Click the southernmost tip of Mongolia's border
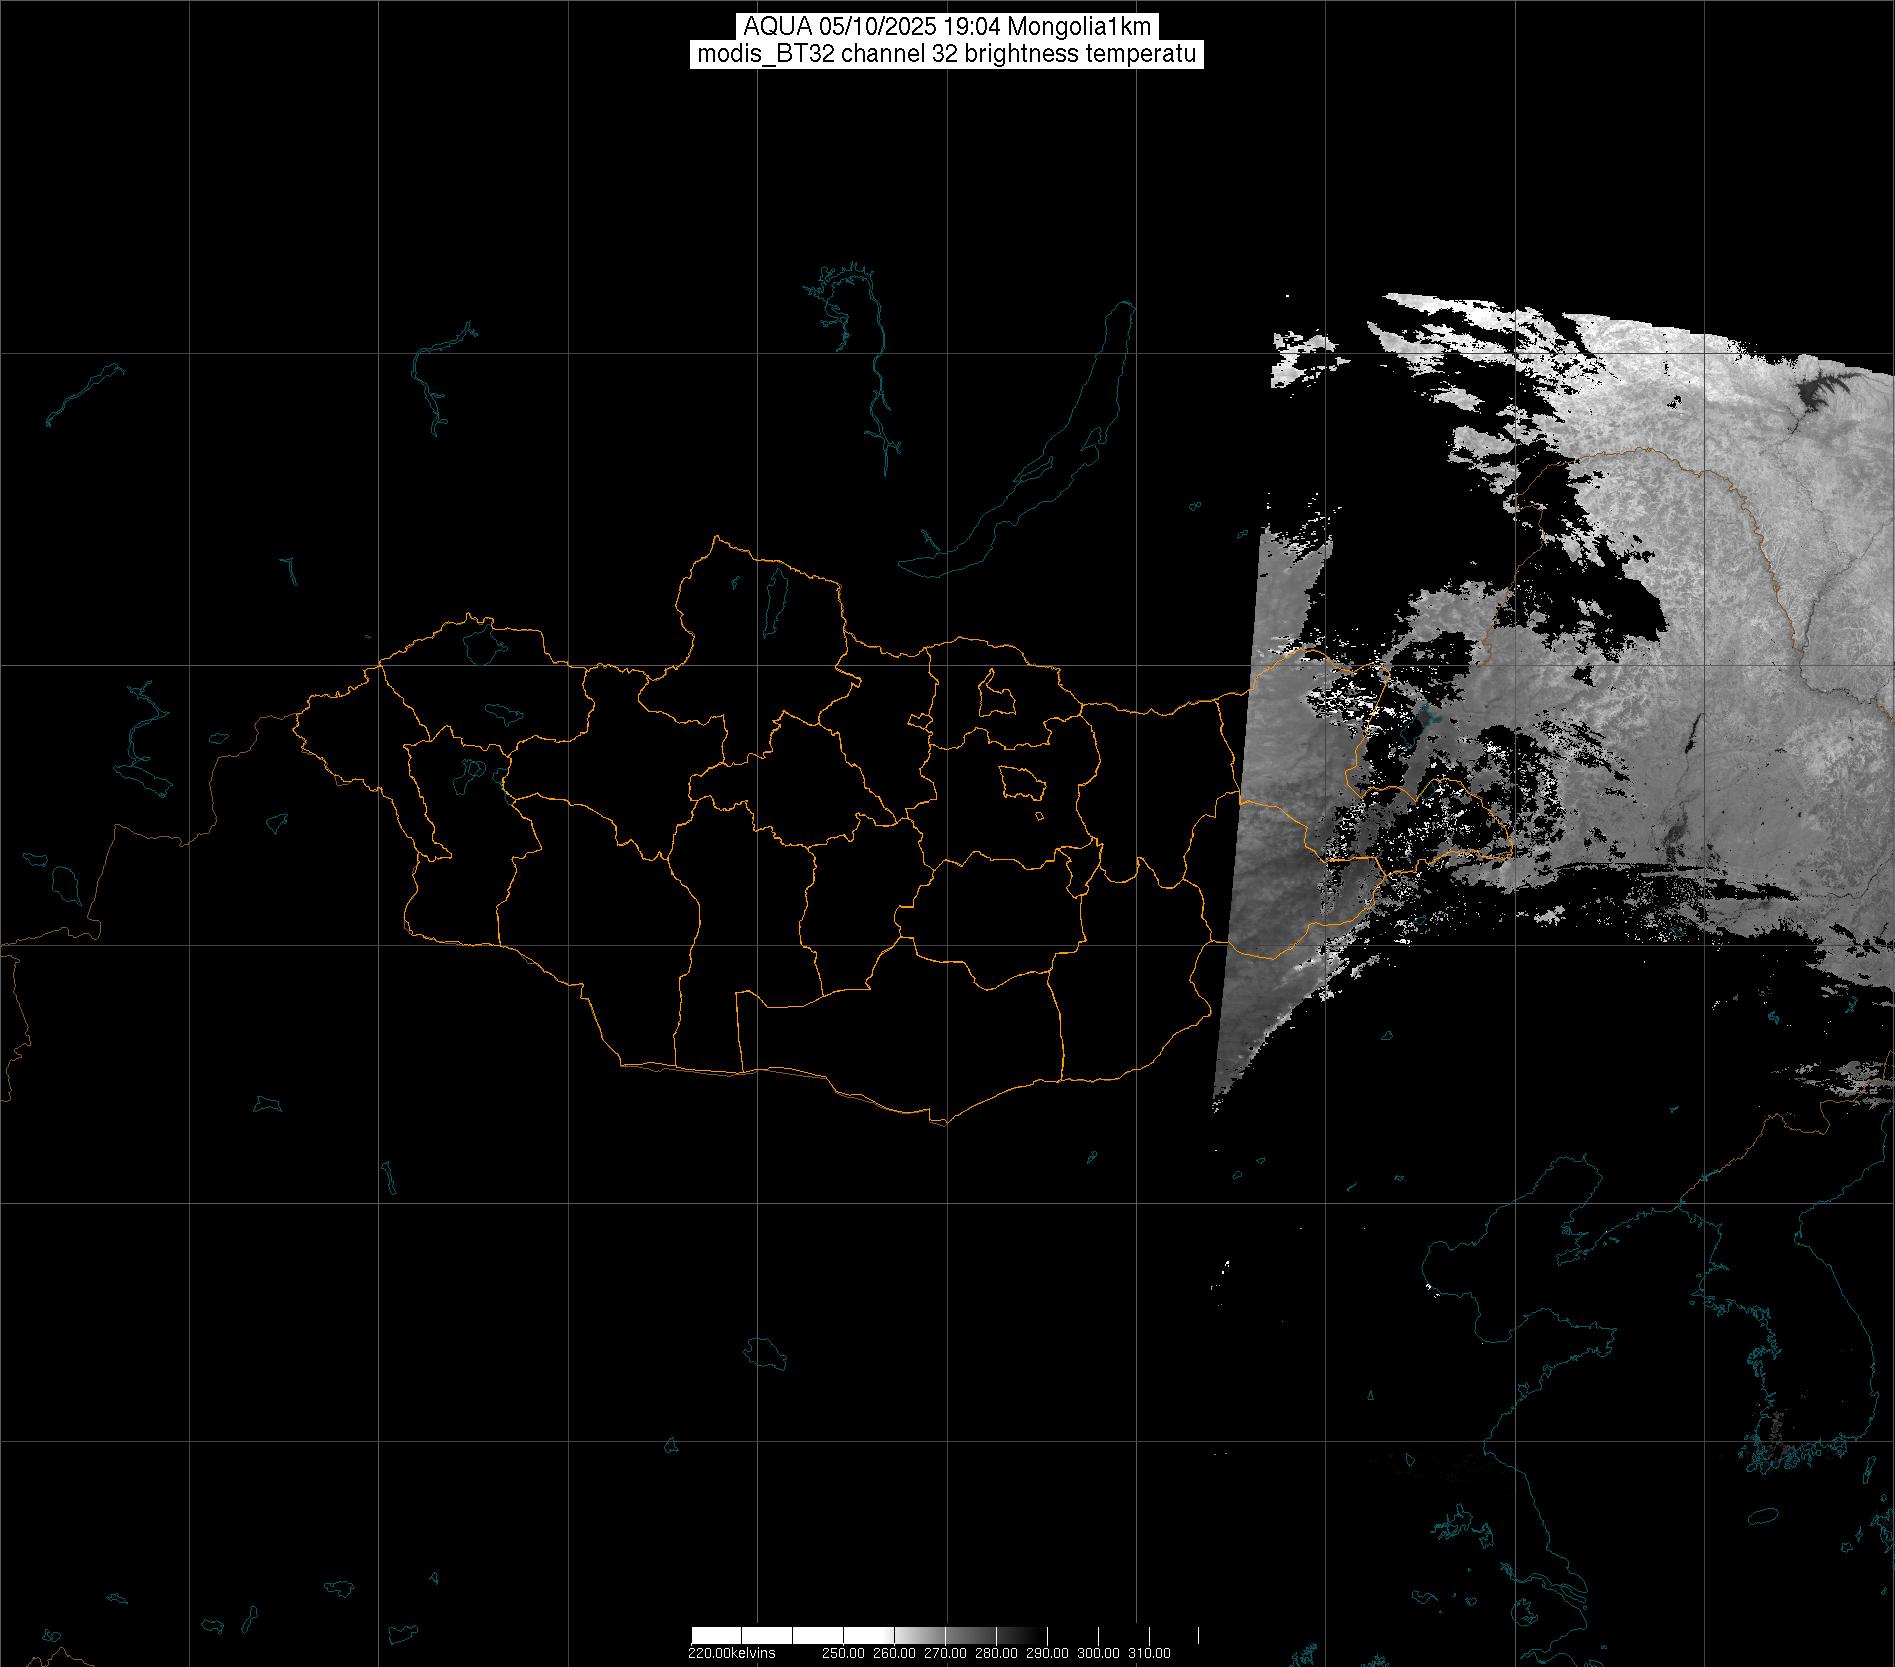This screenshot has width=1895, height=1667. (940, 1122)
